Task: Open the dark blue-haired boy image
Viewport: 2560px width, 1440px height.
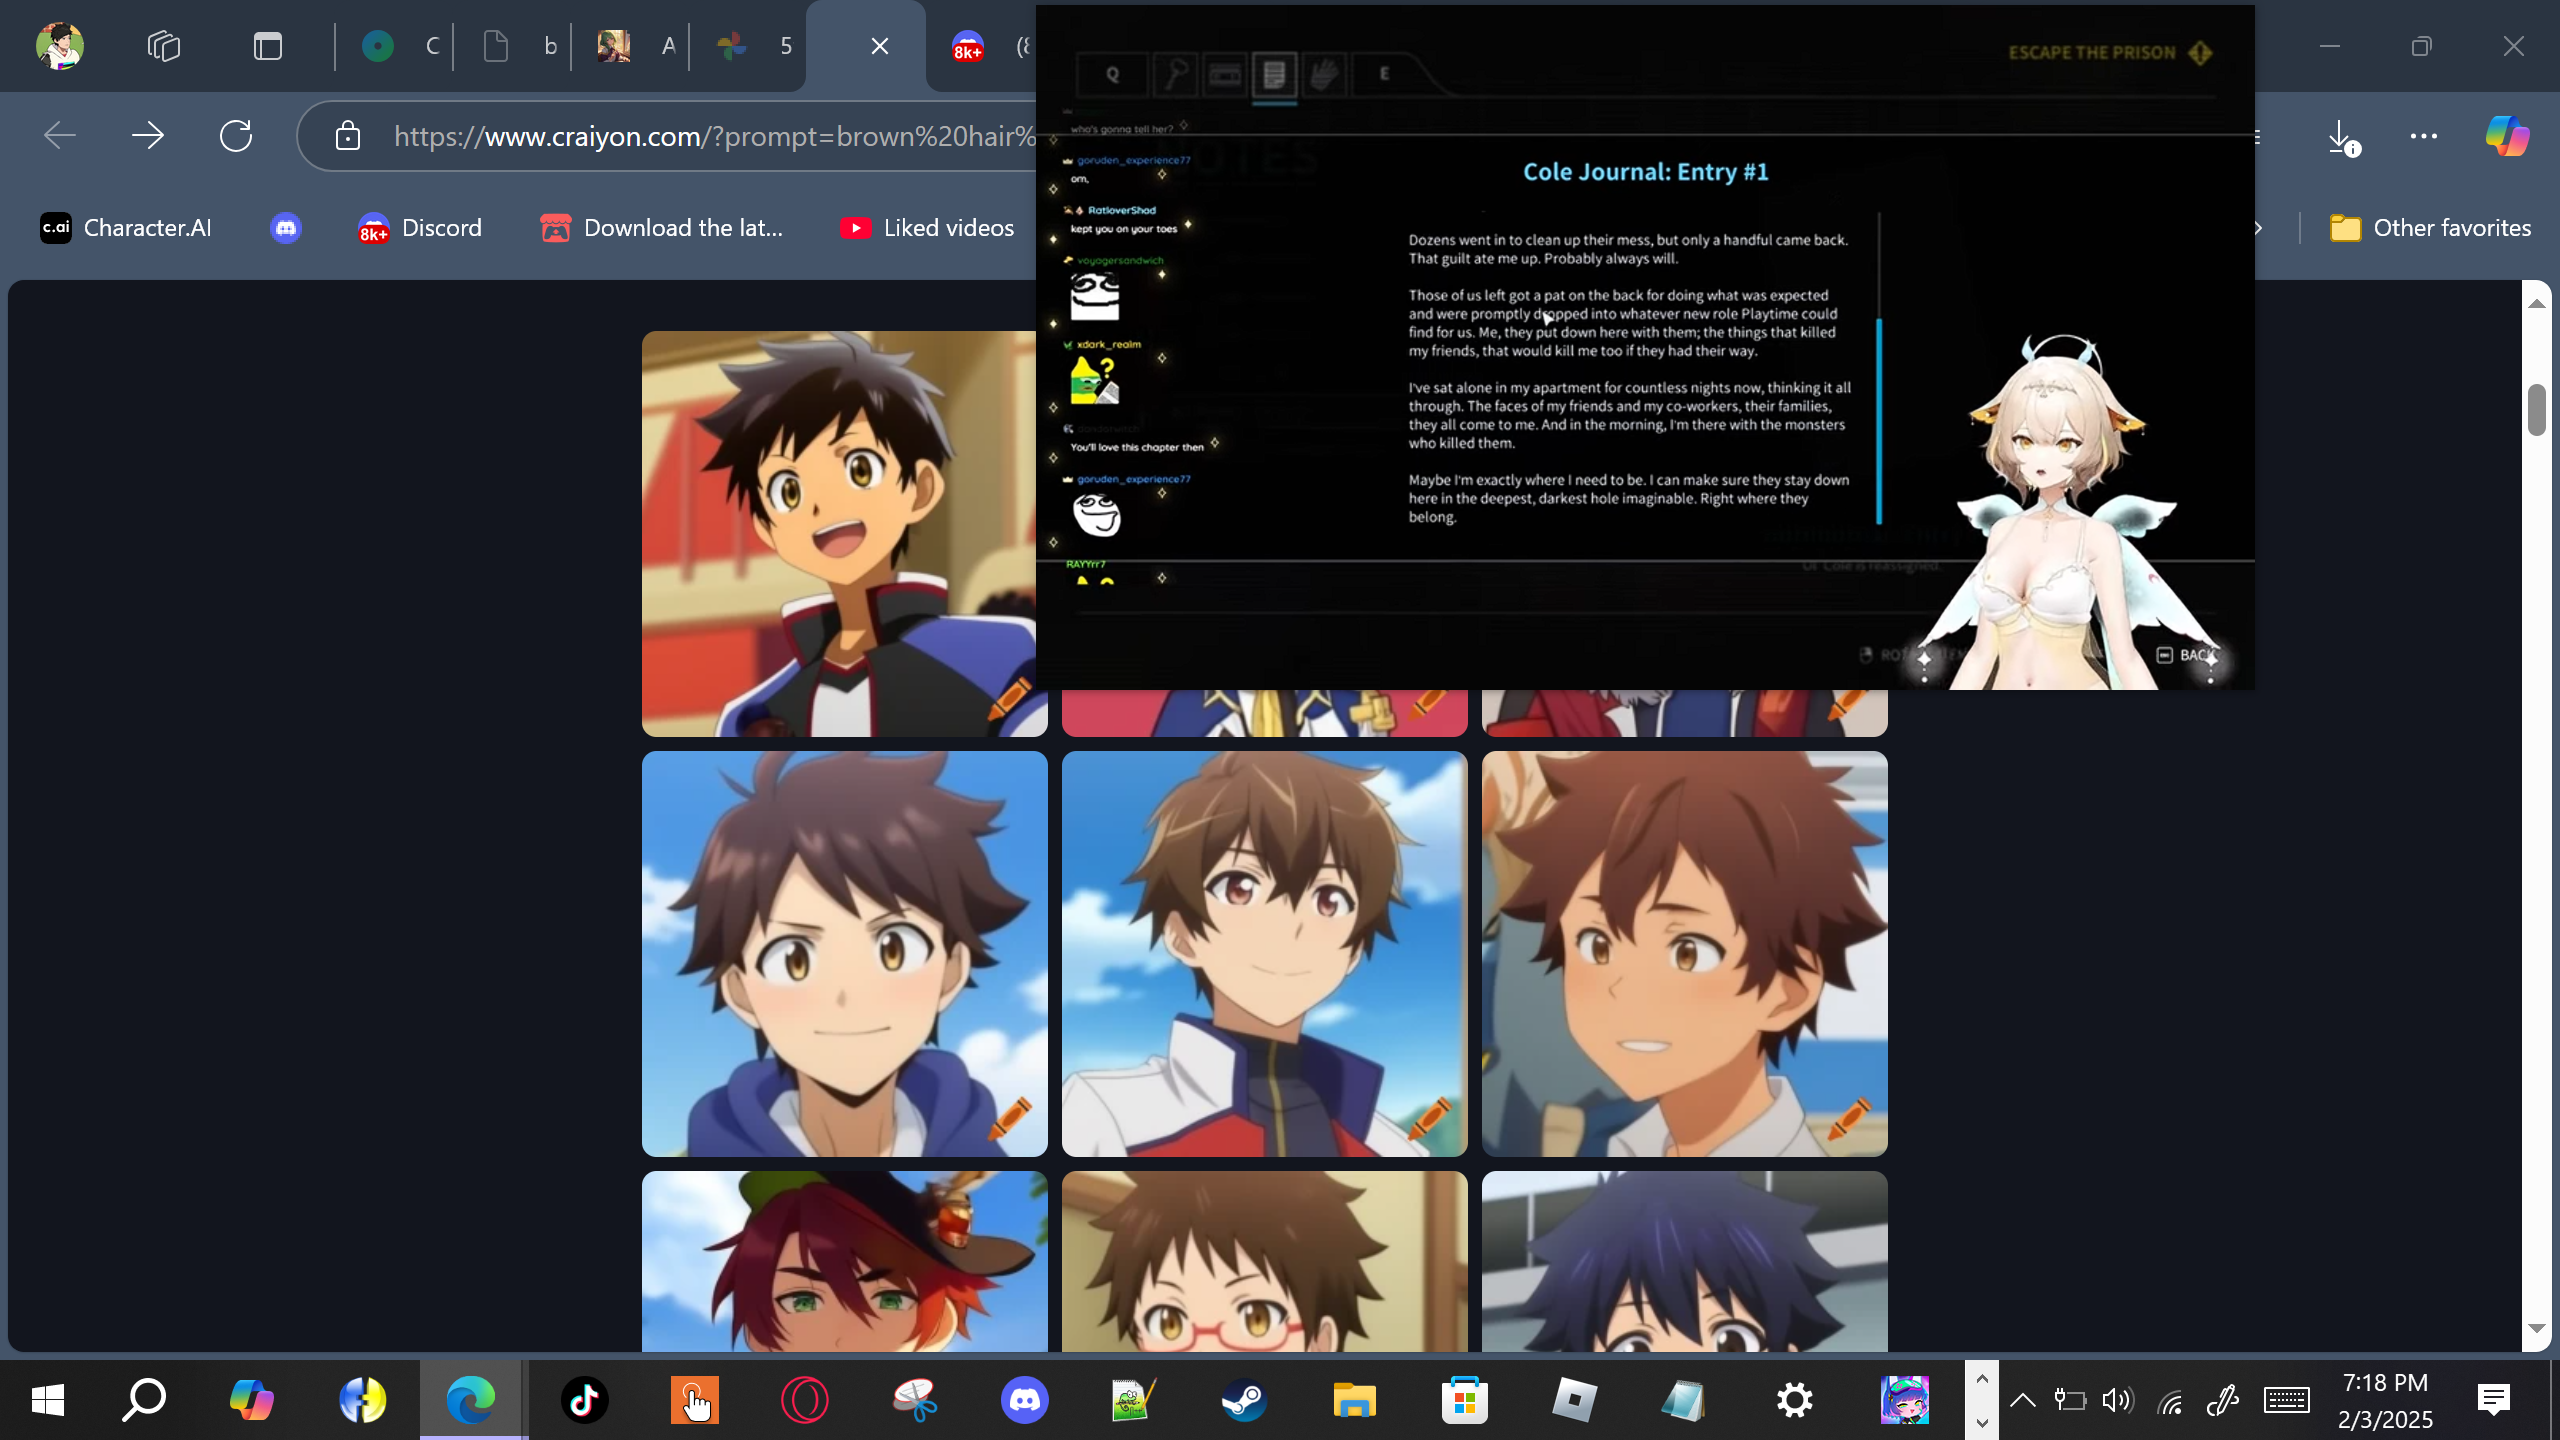Action: point(1685,1262)
